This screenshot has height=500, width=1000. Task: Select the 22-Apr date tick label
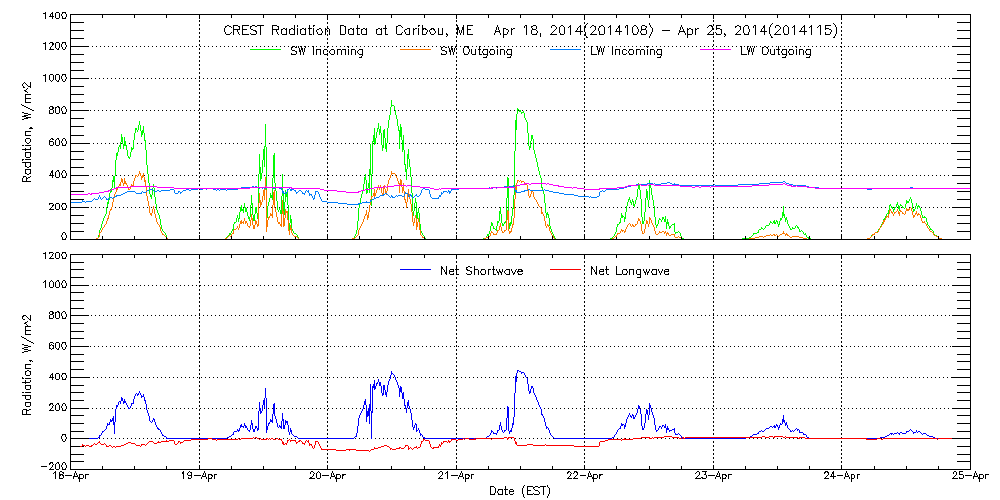585,478
